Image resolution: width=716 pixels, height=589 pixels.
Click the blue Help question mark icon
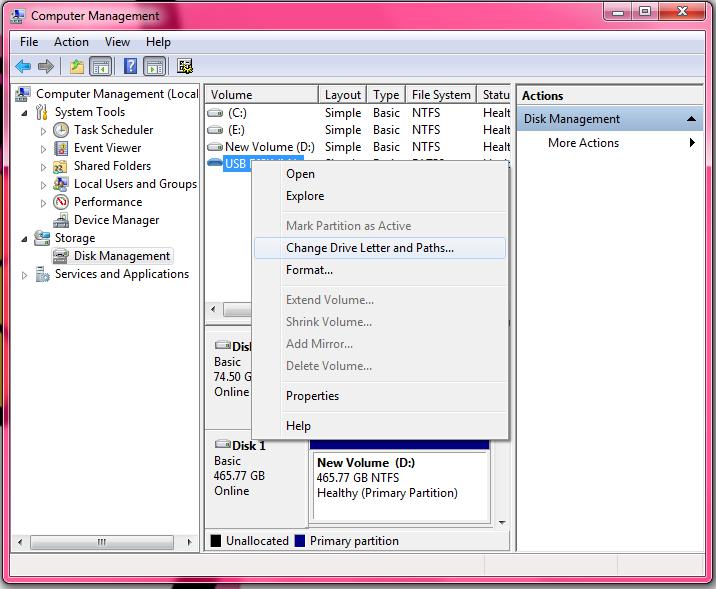coord(130,67)
